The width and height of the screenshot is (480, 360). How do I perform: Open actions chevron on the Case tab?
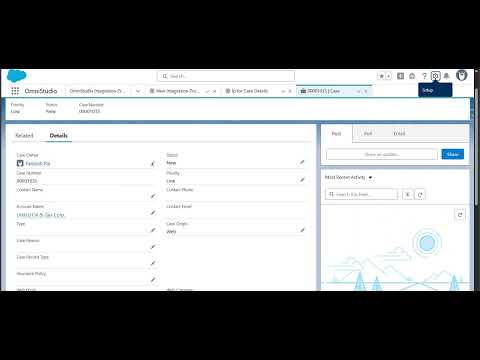tap(359, 91)
